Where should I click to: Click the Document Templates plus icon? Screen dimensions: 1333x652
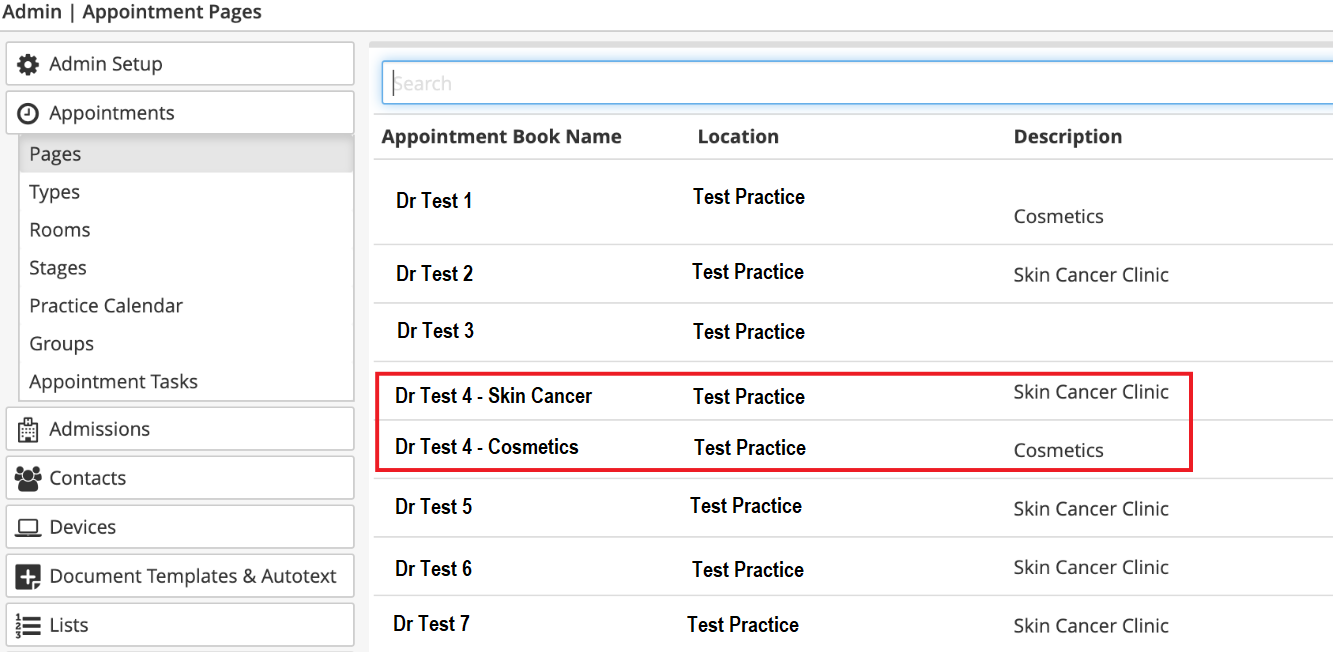[x=29, y=576]
